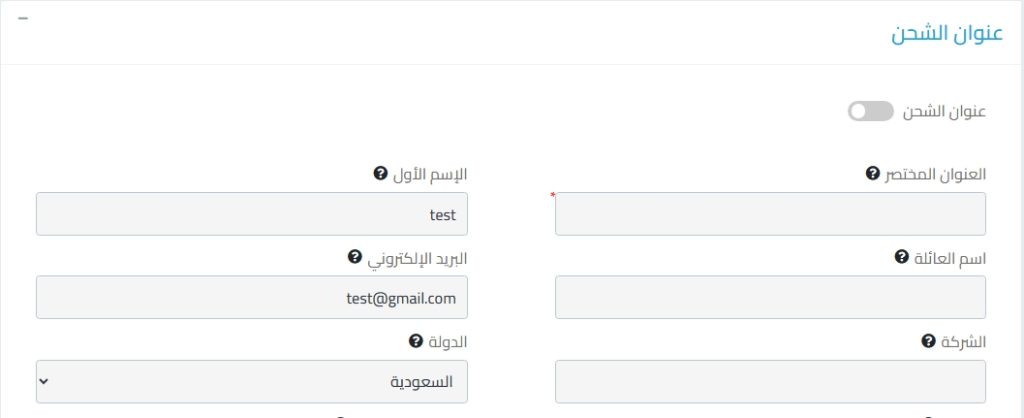
Task: Click help icon next to الإسم الأول
Action: [380, 173]
